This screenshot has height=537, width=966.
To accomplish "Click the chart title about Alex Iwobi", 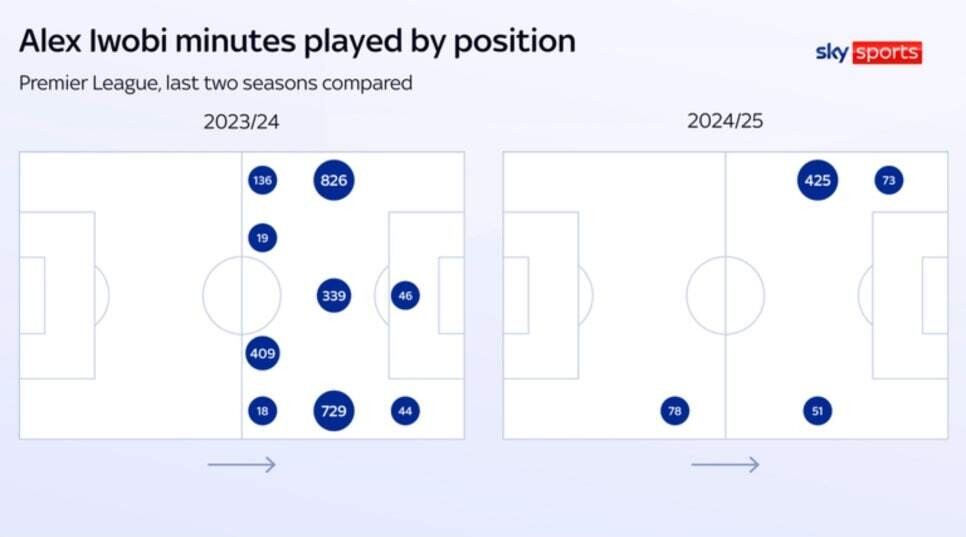I will 298,42.
